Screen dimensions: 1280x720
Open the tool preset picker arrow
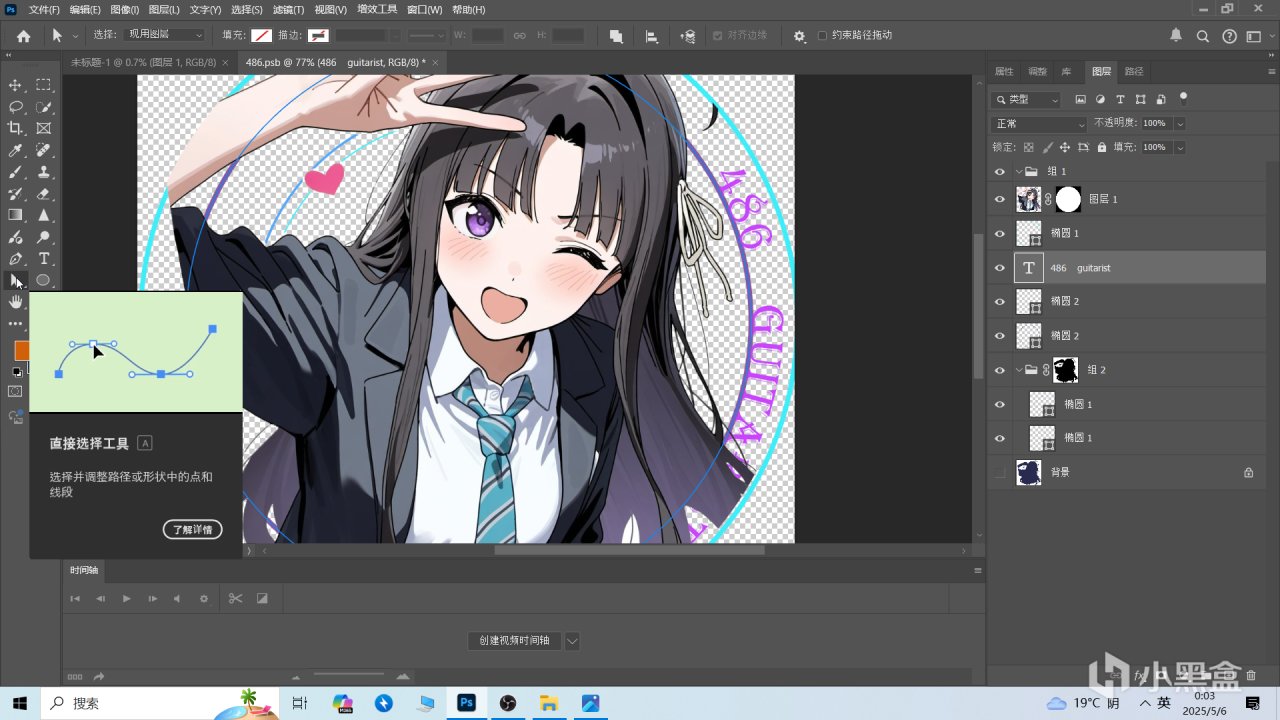pos(76,36)
